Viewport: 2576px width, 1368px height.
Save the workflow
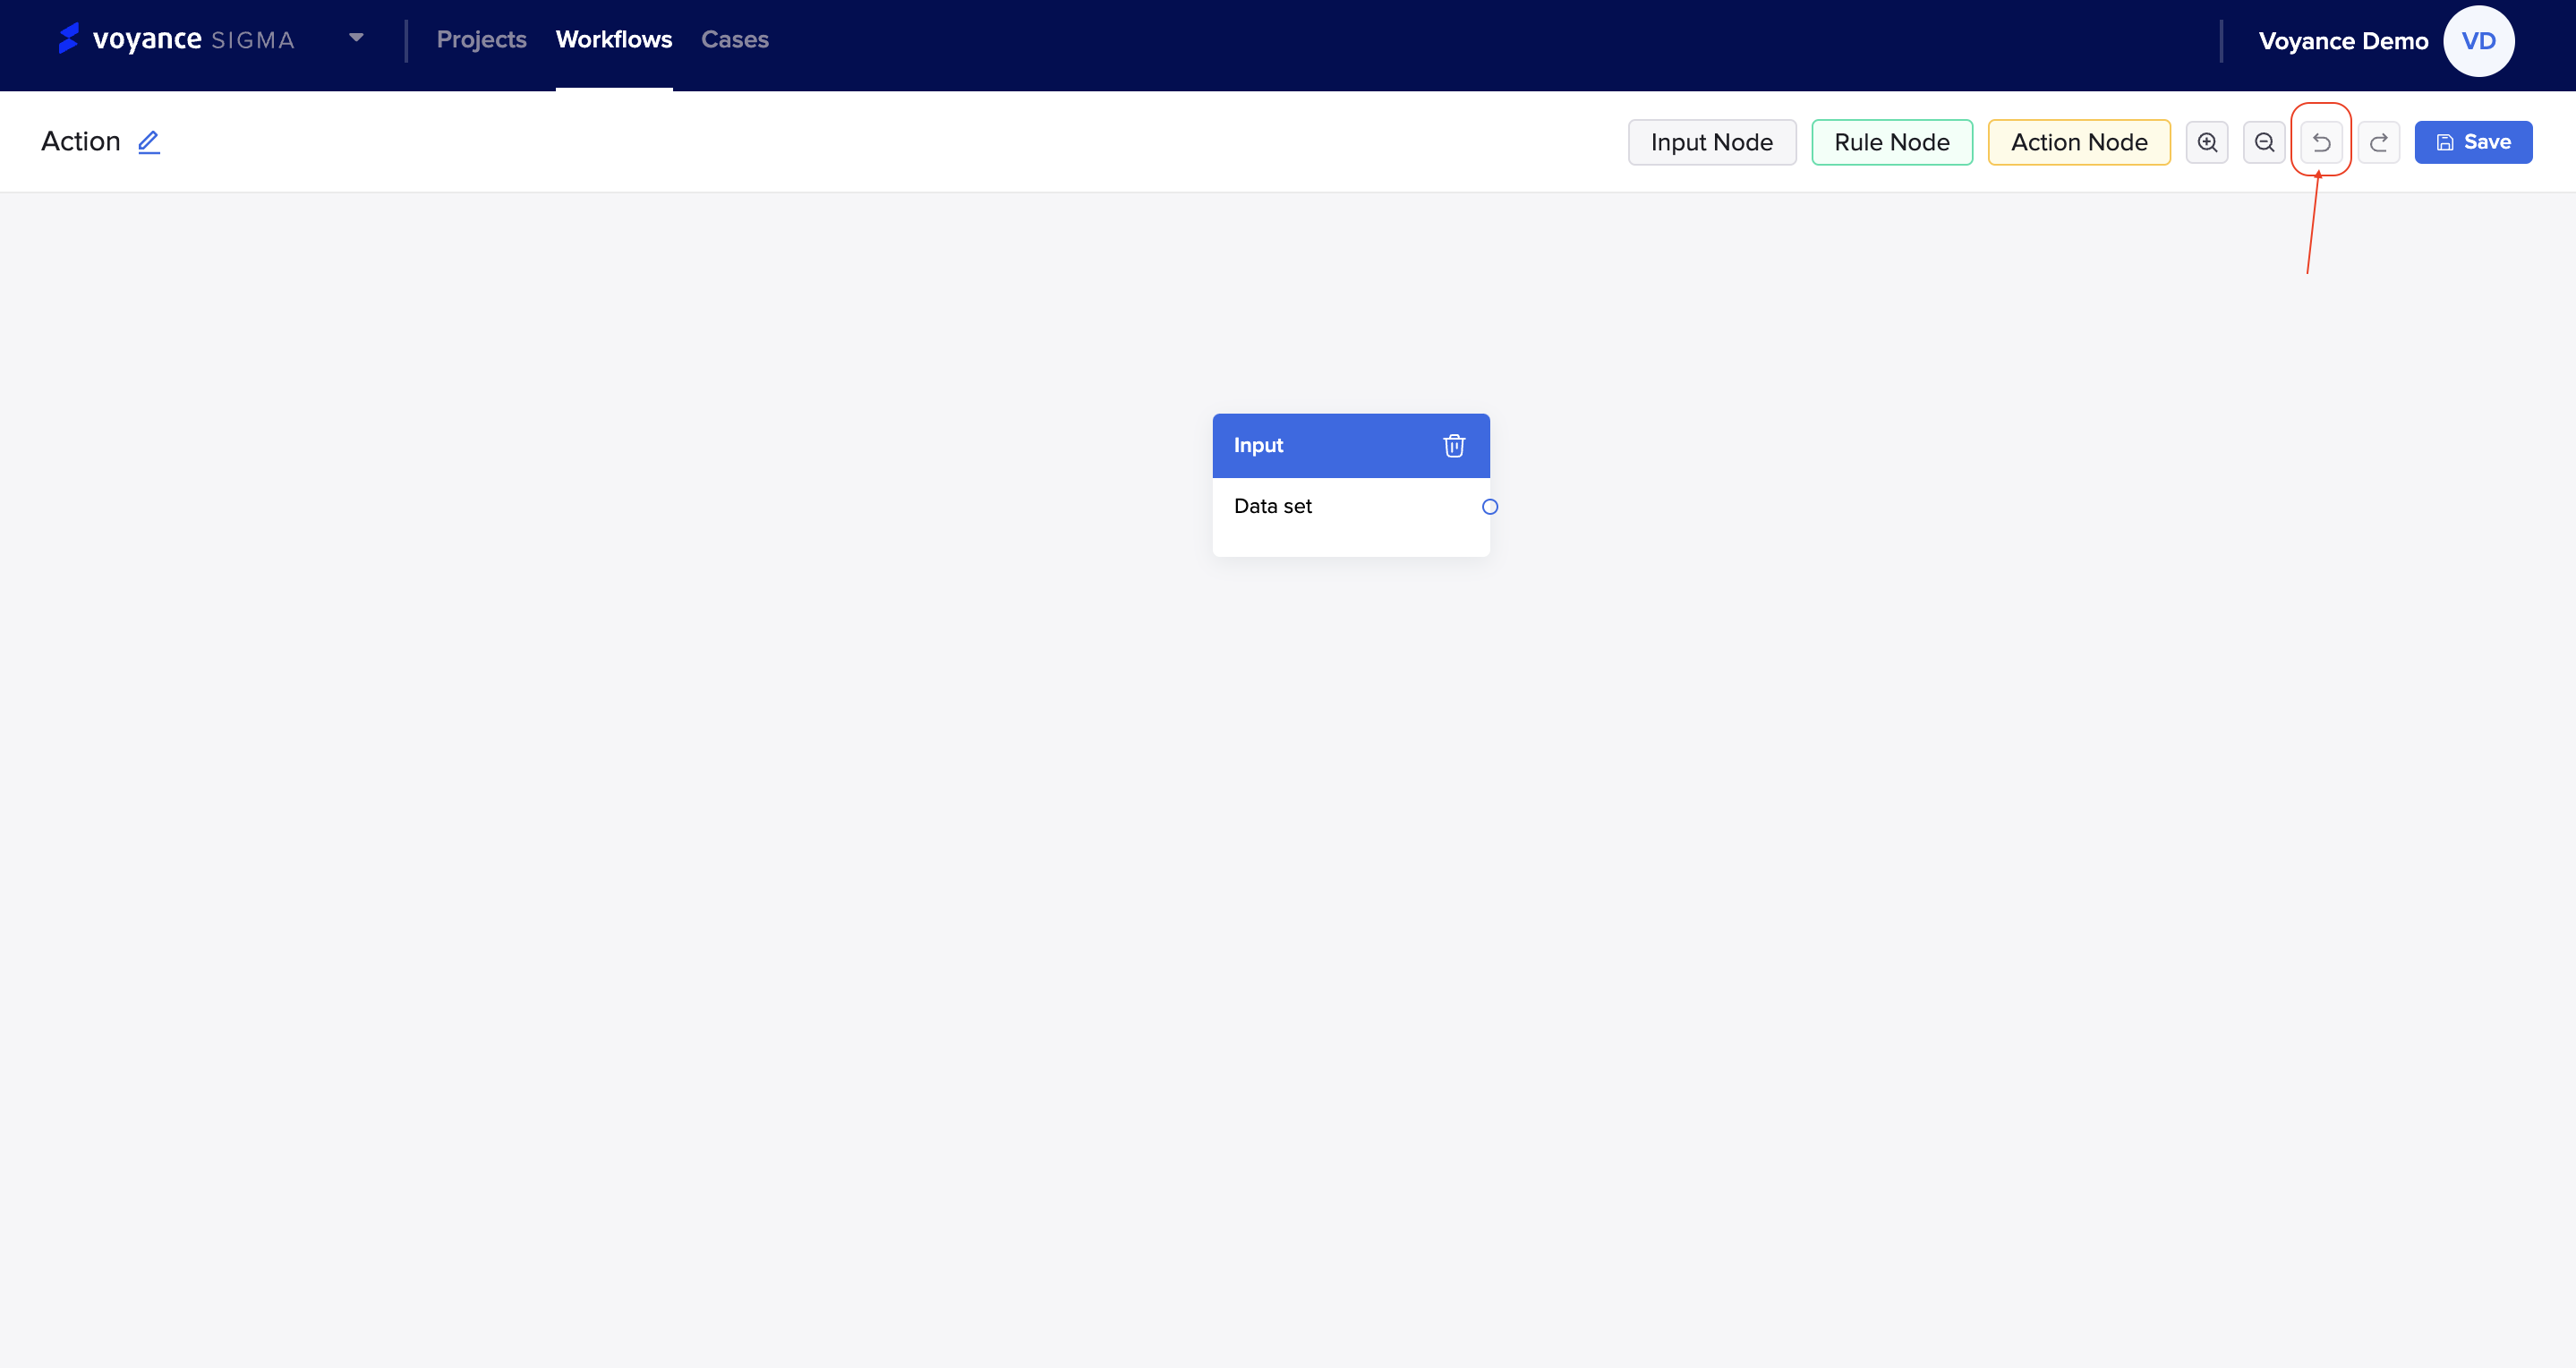click(x=2473, y=142)
